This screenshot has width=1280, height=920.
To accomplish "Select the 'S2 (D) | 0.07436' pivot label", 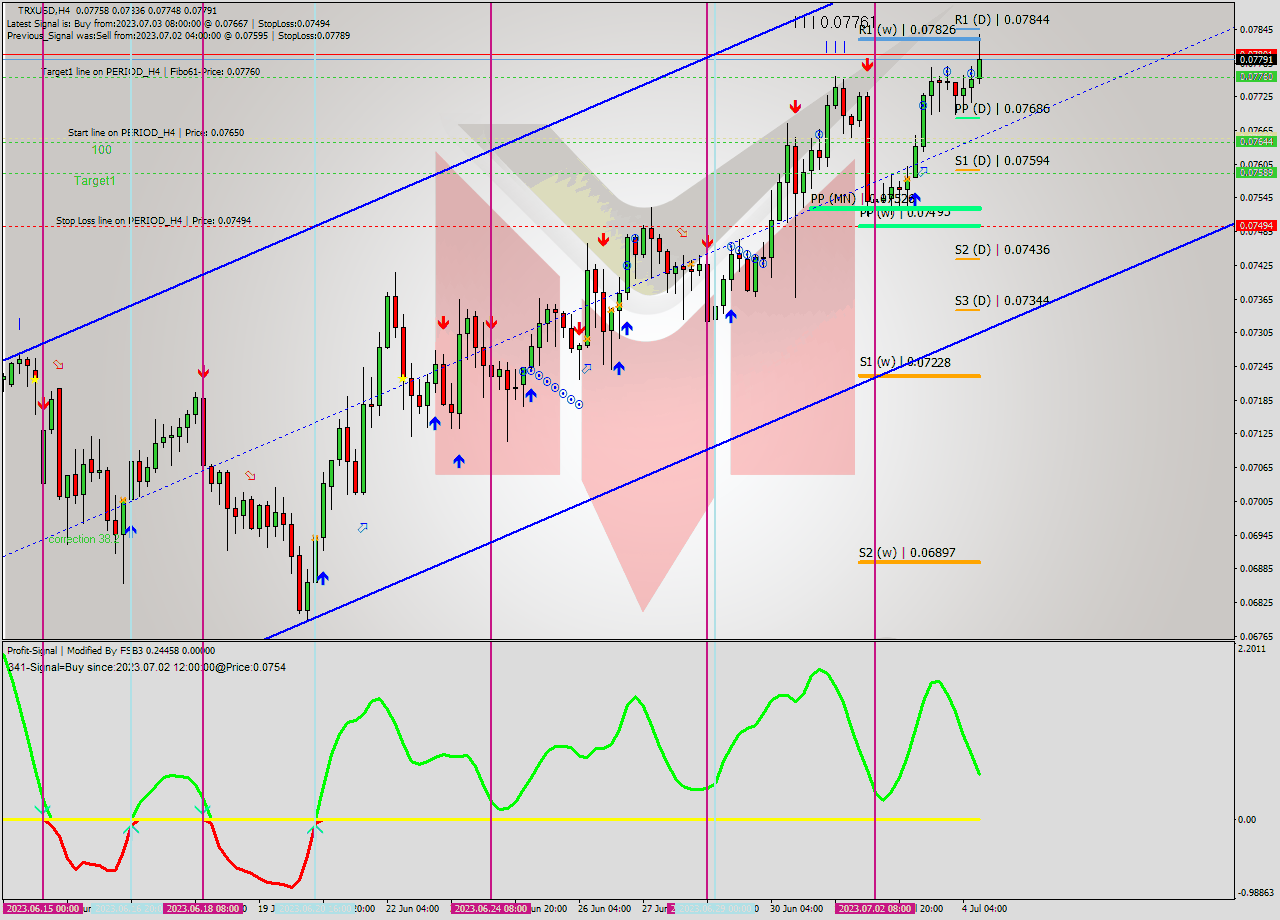I will [1001, 249].
